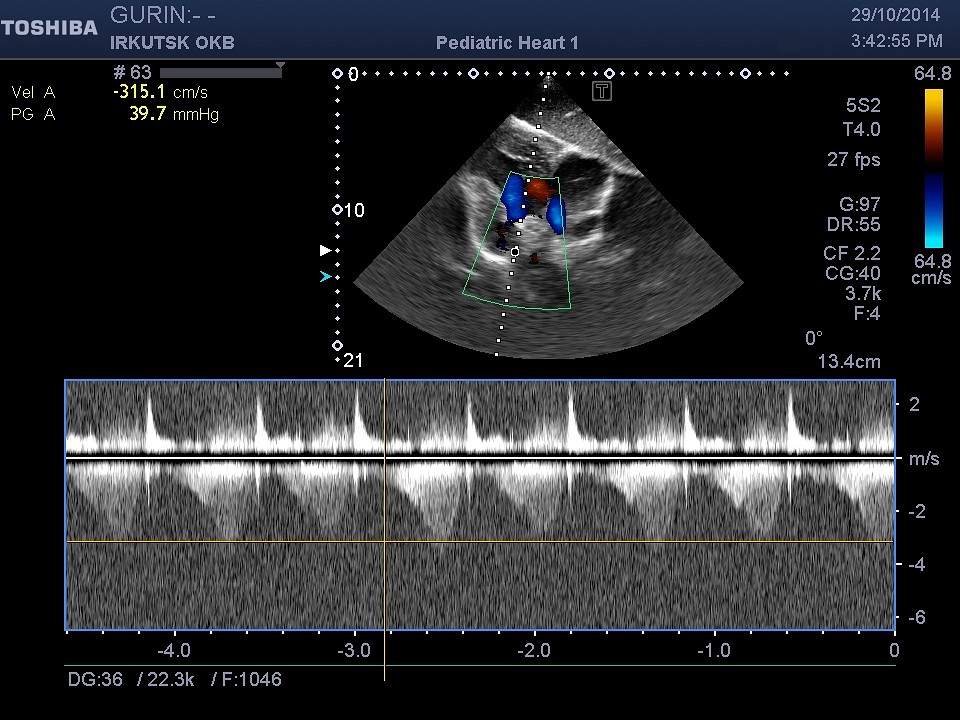The image size is (960, 720).
Task: Click the cine frame #63 progress bar
Action: pyautogui.click(x=220, y=73)
